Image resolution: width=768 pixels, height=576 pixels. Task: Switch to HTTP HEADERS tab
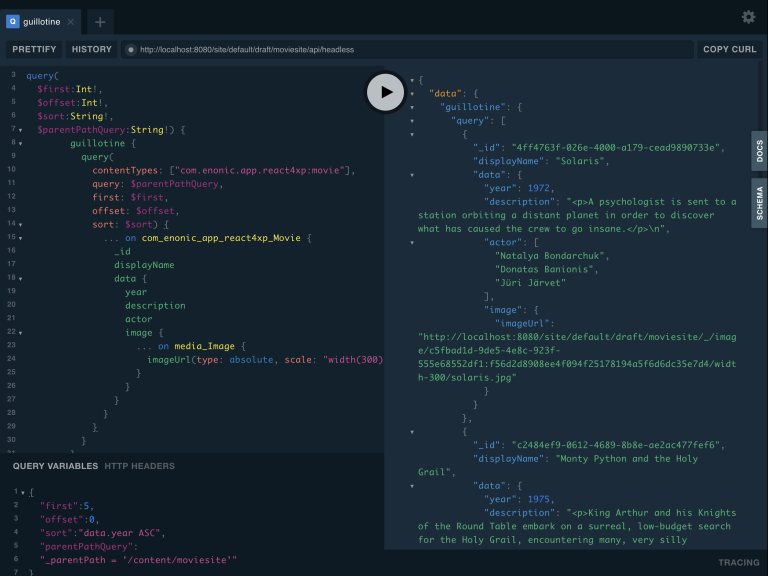click(140, 466)
